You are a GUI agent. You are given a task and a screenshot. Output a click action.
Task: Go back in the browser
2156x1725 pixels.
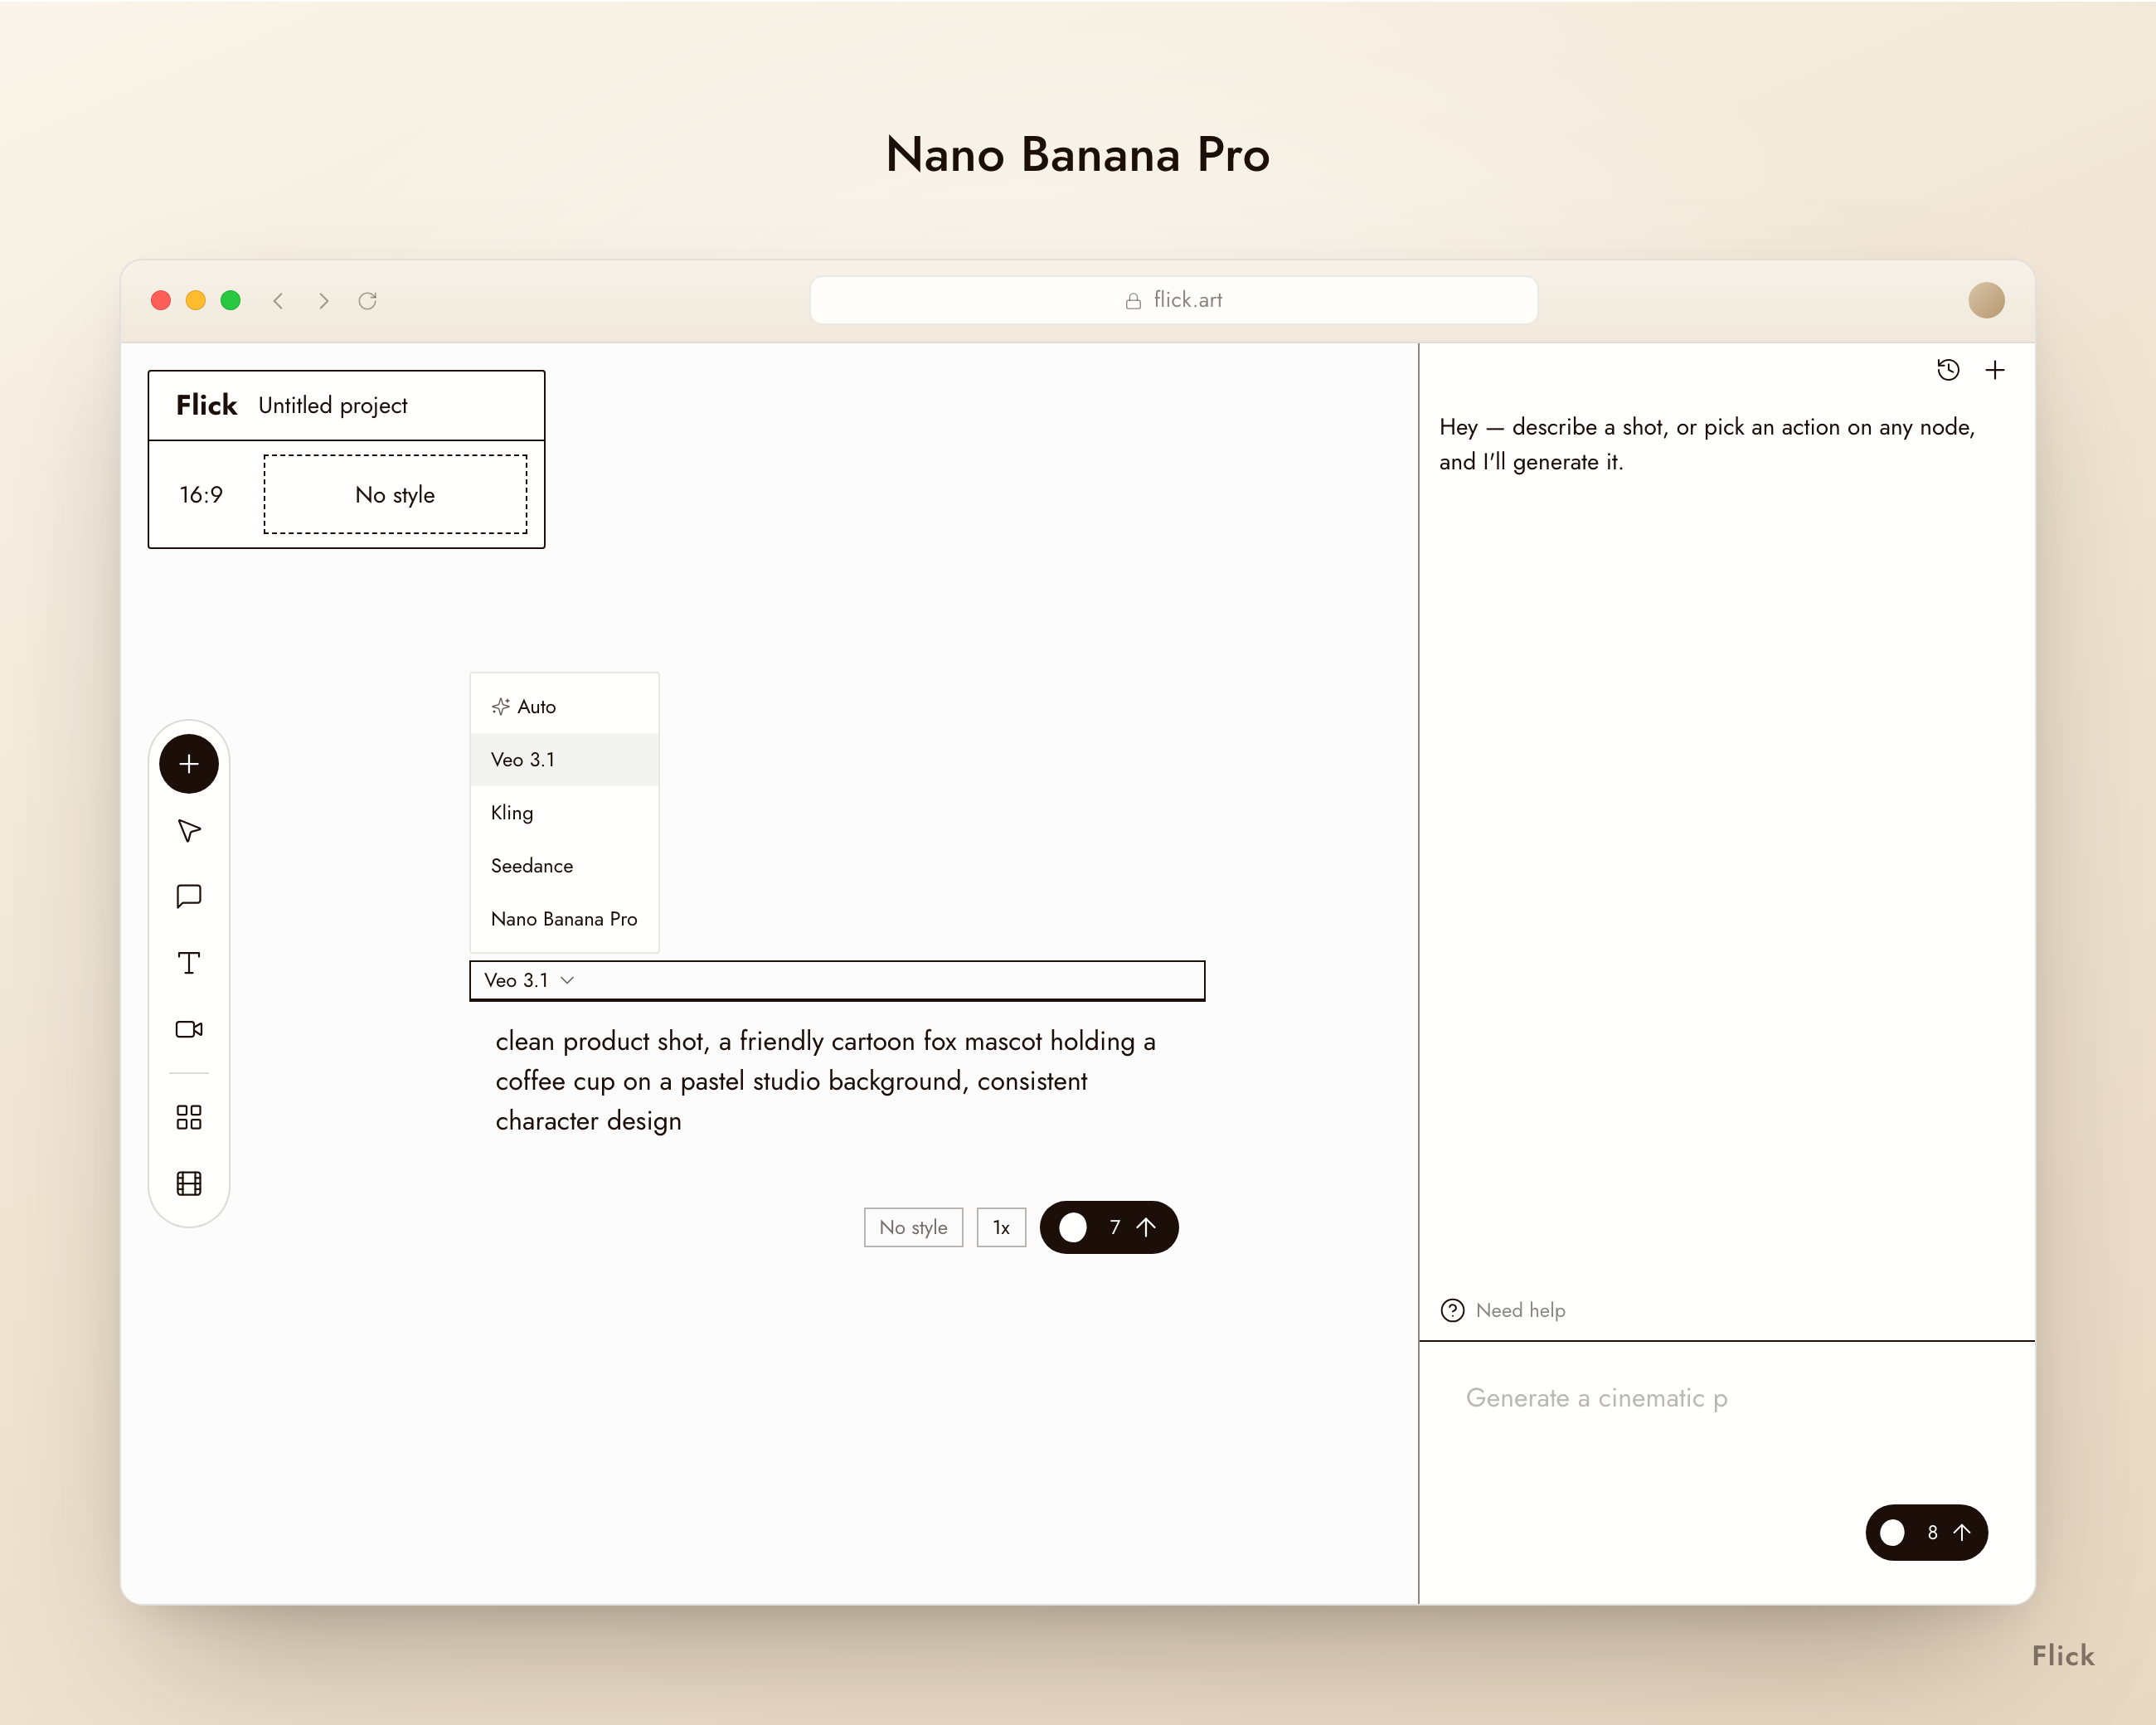tap(279, 300)
